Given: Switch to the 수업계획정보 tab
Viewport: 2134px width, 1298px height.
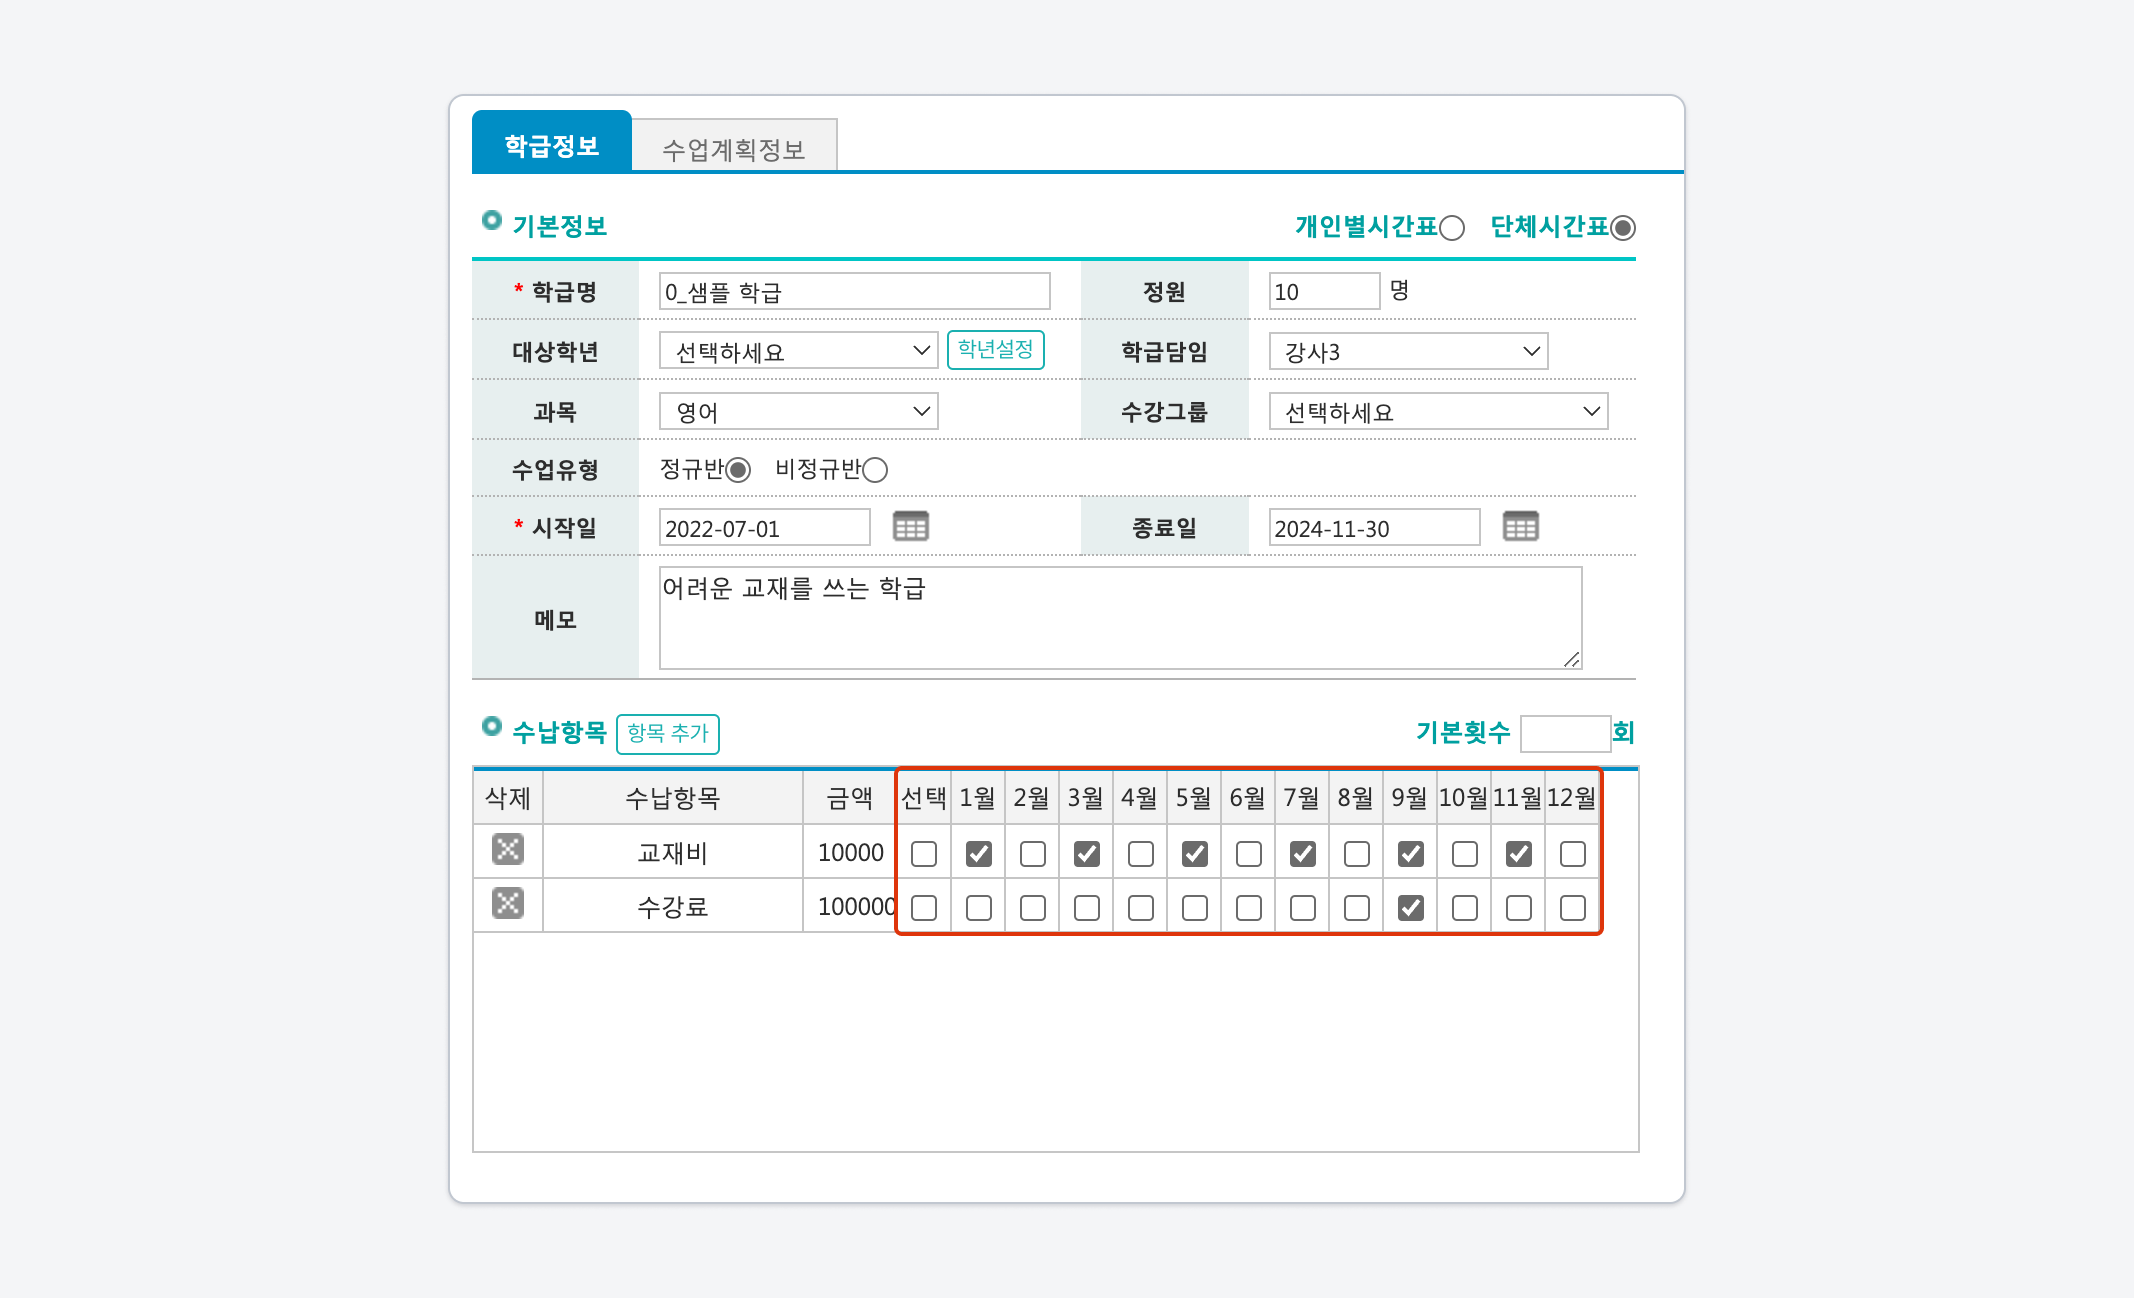Looking at the screenshot, I should tap(734, 149).
